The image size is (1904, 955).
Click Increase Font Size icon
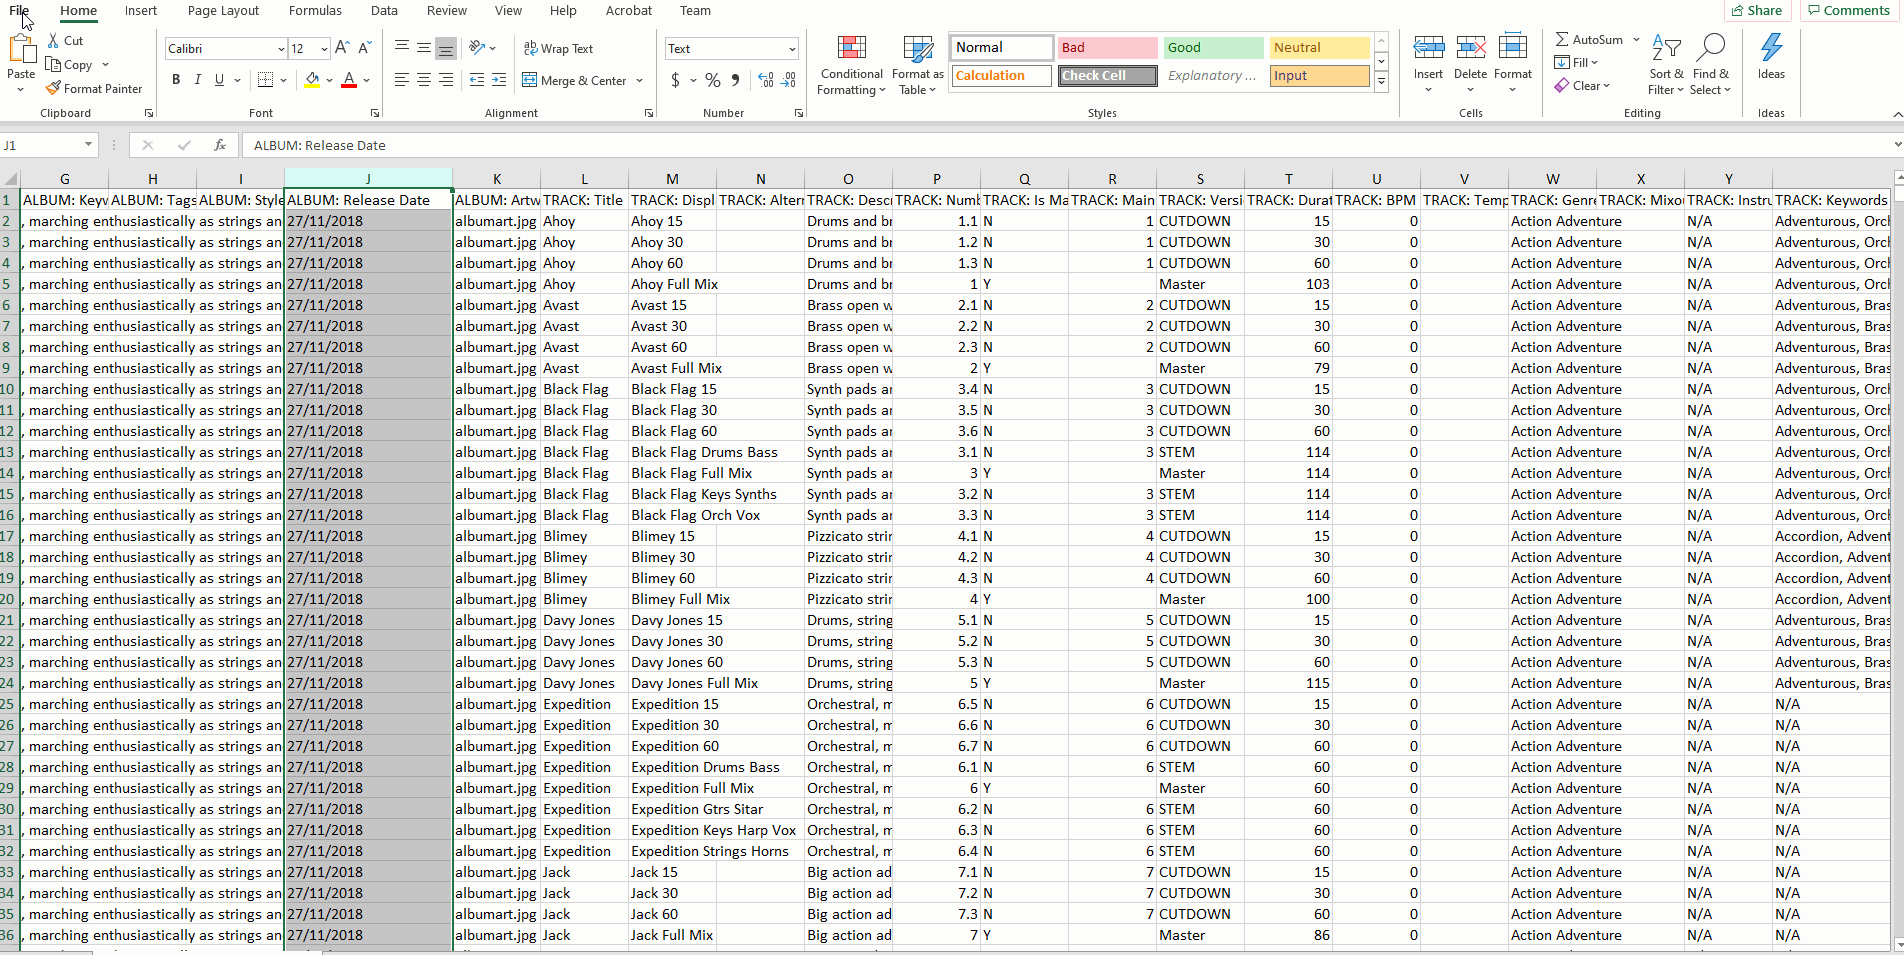pos(342,48)
